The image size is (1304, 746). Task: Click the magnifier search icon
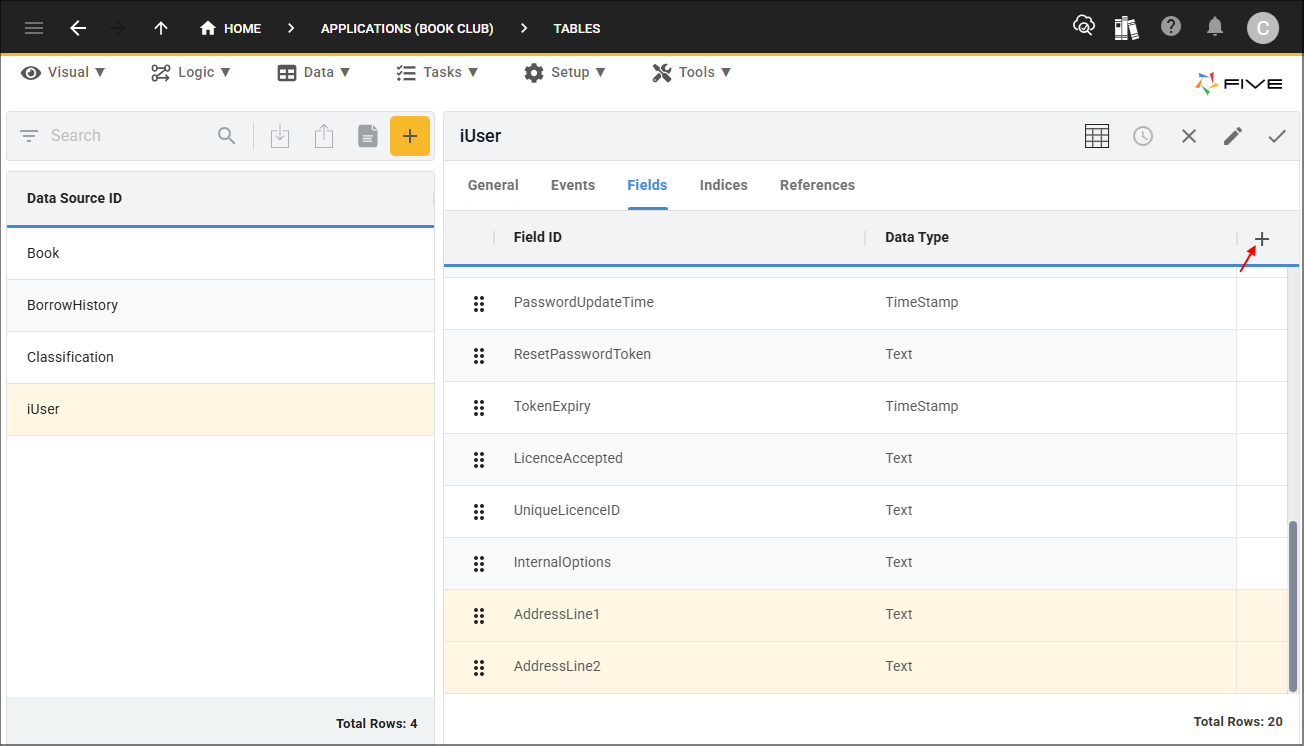click(x=227, y=136)
